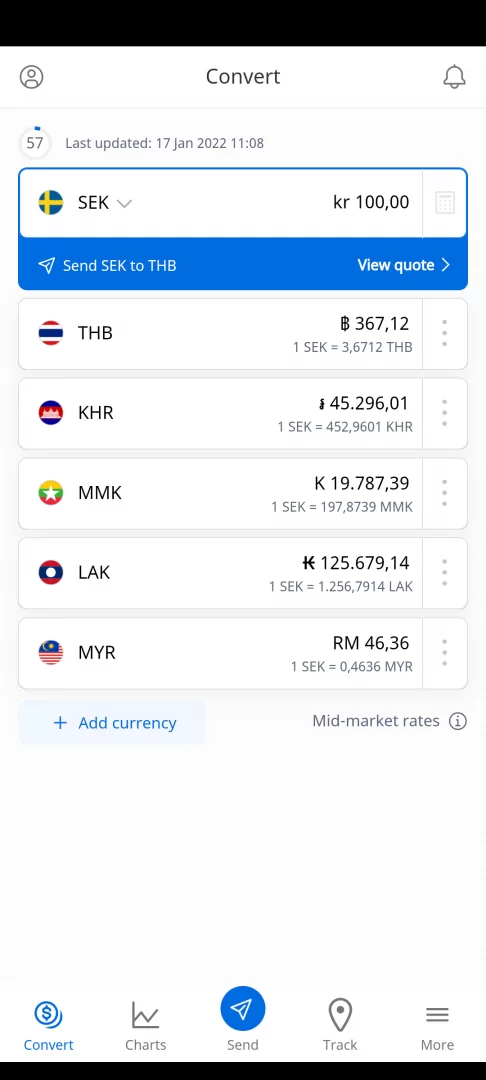The image size is (486, 1080).
Task: Open three-dot options for LAK
Action: point(445,573)
